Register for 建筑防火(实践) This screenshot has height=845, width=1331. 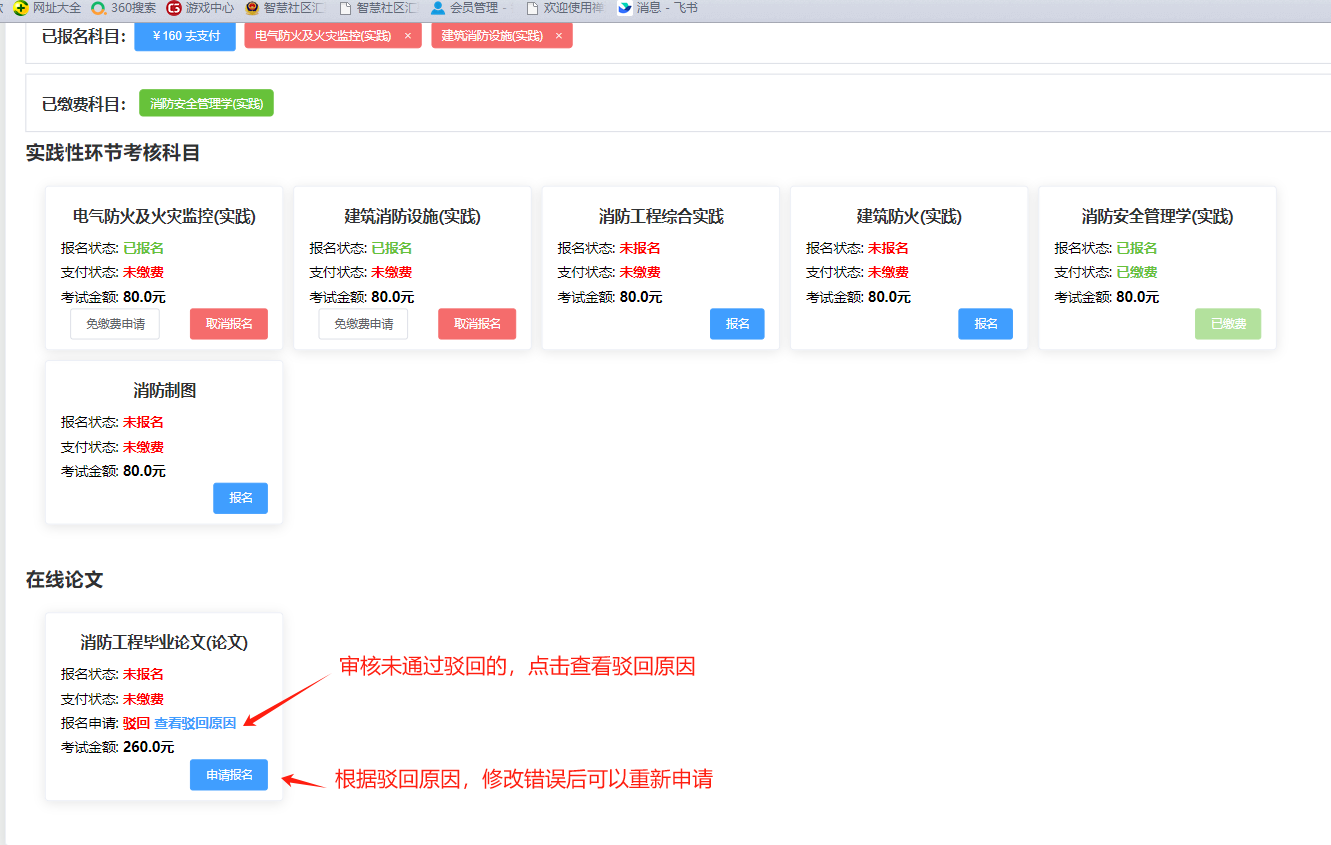[x=985, y=324]
